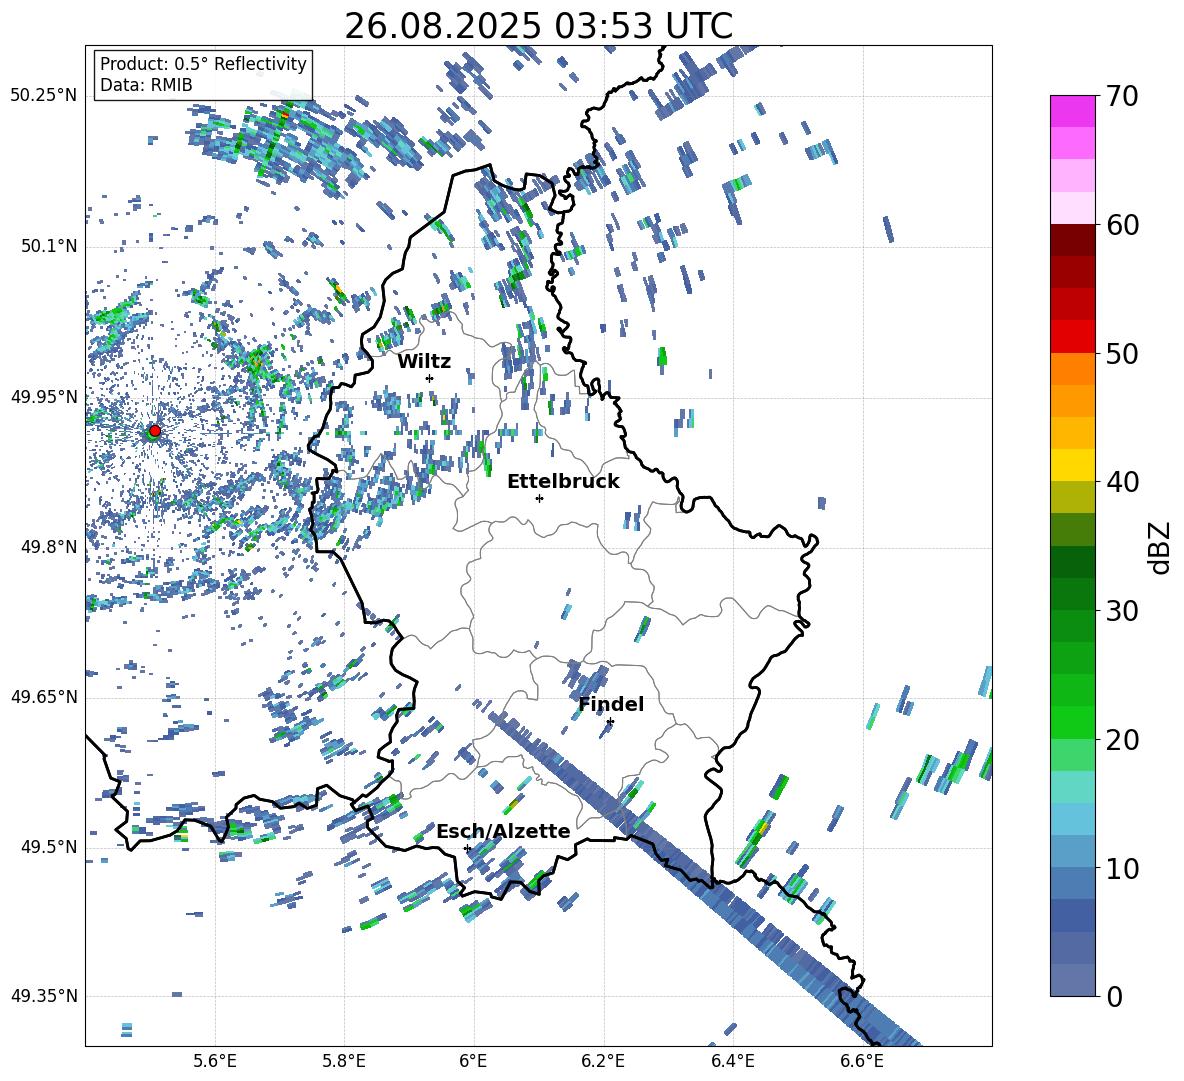Click the Esch/Alzette station cross marker
The height and width of the screenshot is (1081, 1184).
[467, 848]
